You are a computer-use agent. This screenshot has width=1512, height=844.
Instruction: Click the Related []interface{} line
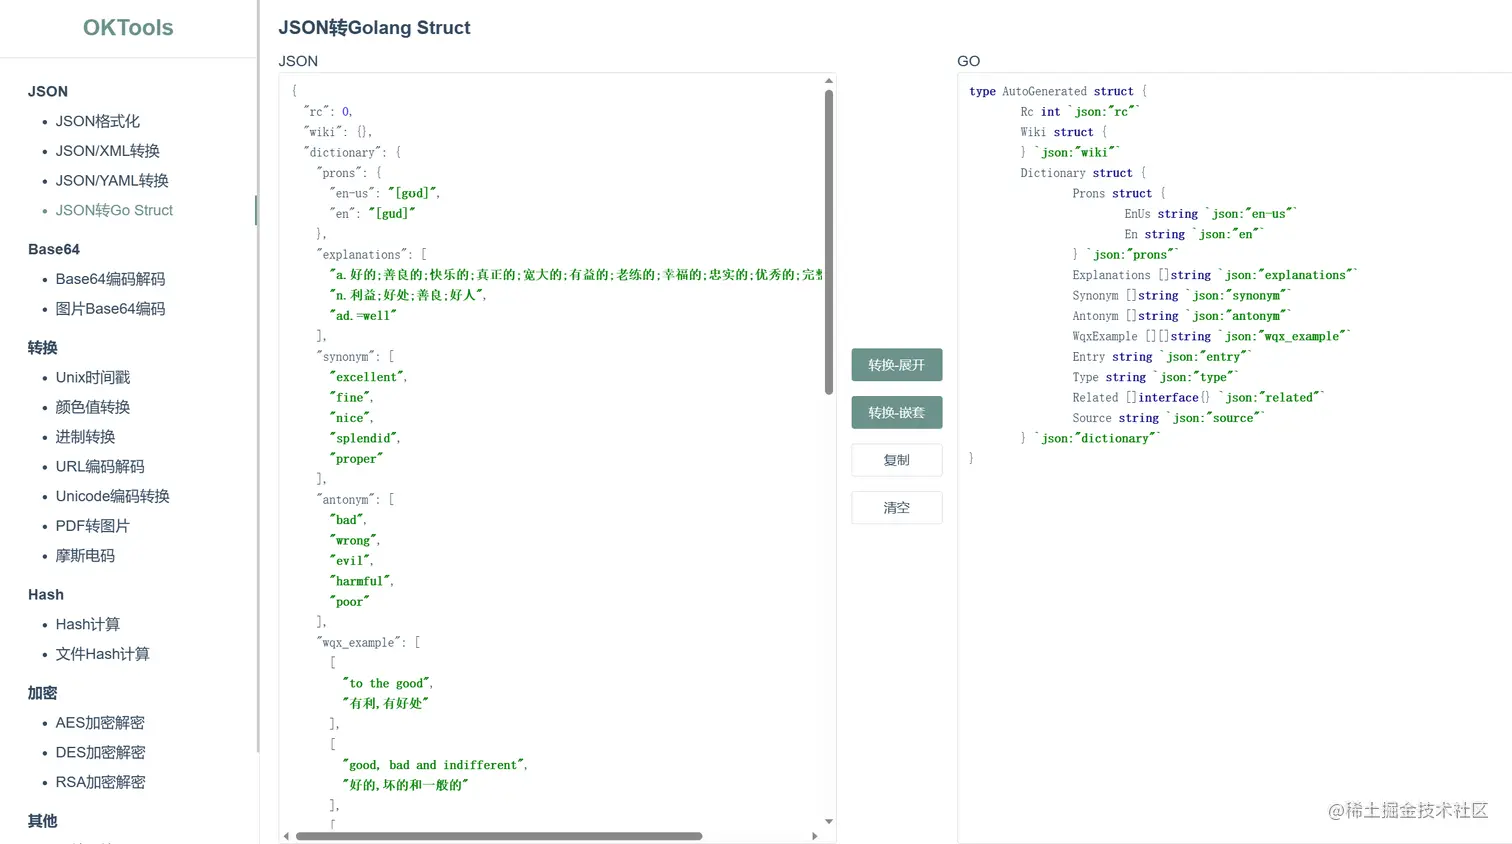(1198, 397)
